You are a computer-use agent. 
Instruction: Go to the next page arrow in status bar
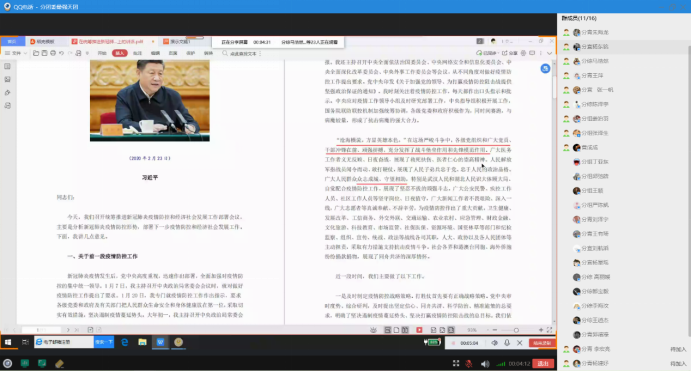tap(68, 330)
